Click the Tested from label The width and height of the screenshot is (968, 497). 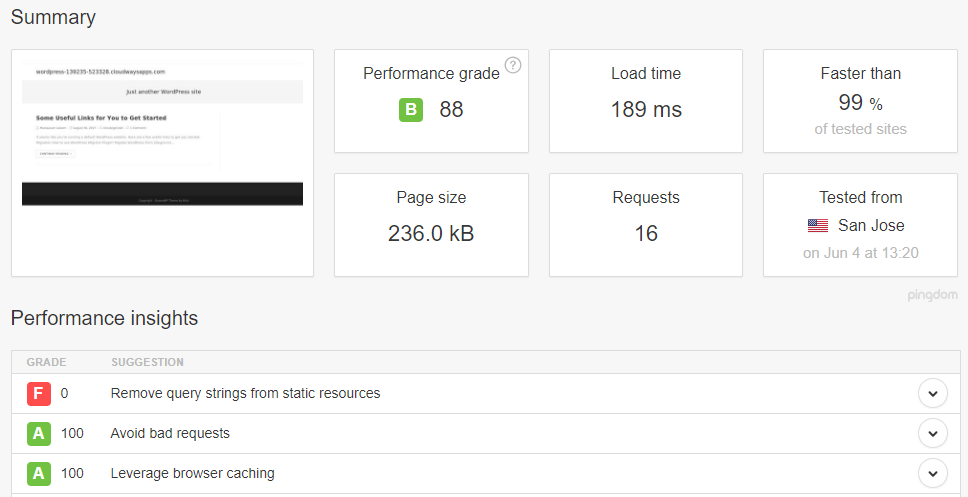861,198
